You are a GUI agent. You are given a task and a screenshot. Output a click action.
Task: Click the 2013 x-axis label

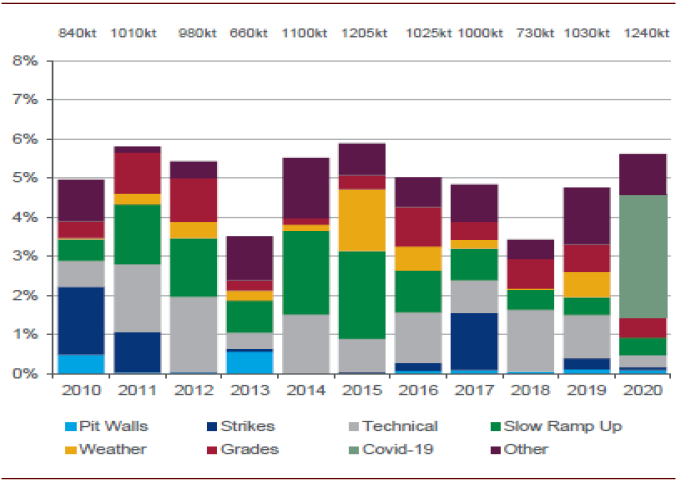click(x=250, y=390)
